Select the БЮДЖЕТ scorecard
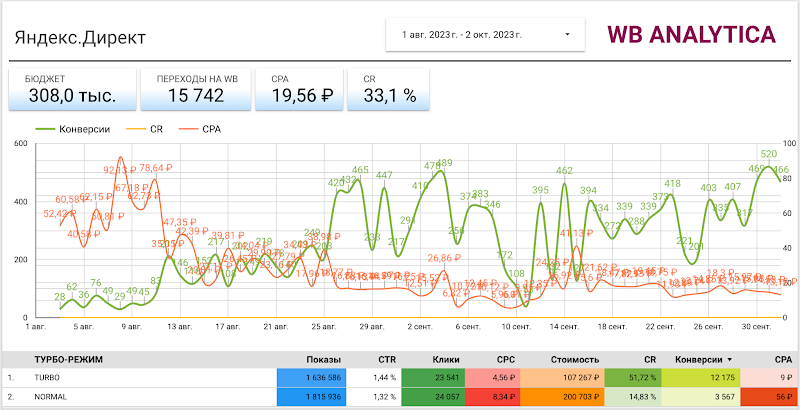Image resolution: width=800 pixels, height=410 pixels. coord(71,89)
